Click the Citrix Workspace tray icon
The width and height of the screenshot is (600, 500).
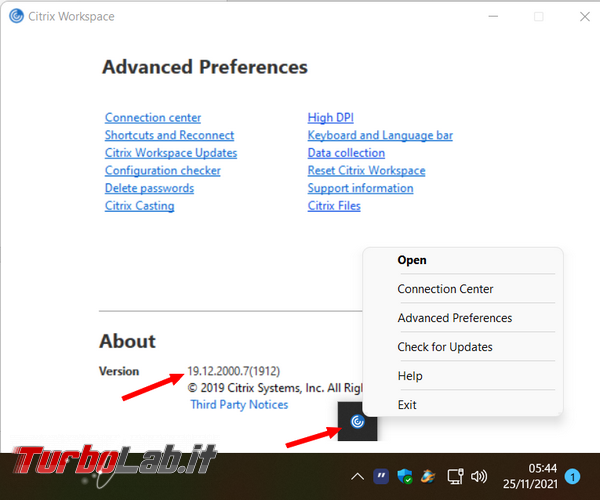coord(357,422)
